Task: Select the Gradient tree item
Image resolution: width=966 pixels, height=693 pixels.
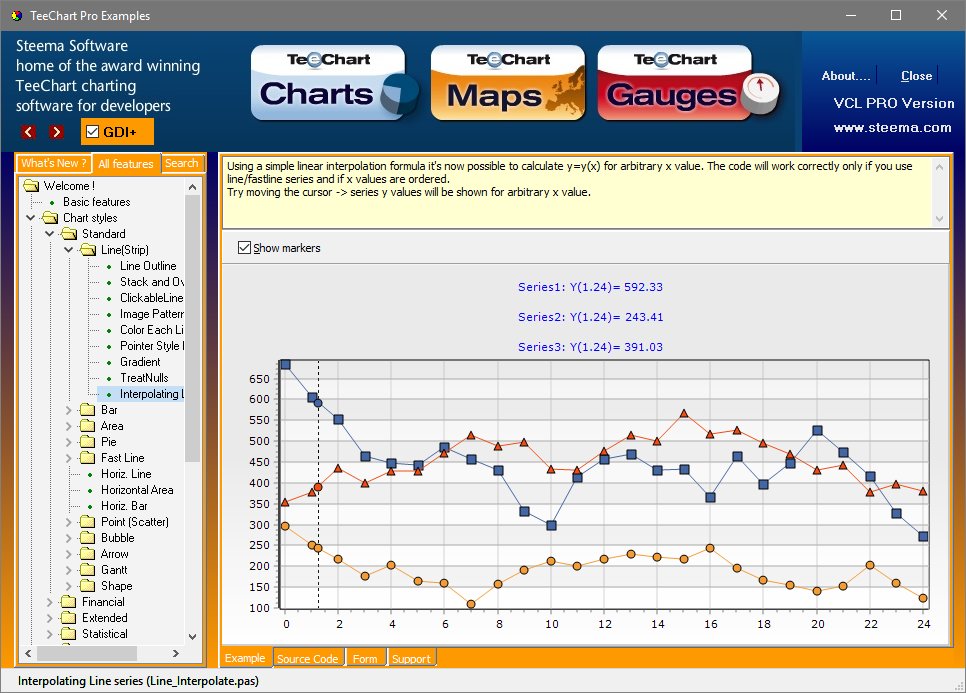Action: point(140,362)
